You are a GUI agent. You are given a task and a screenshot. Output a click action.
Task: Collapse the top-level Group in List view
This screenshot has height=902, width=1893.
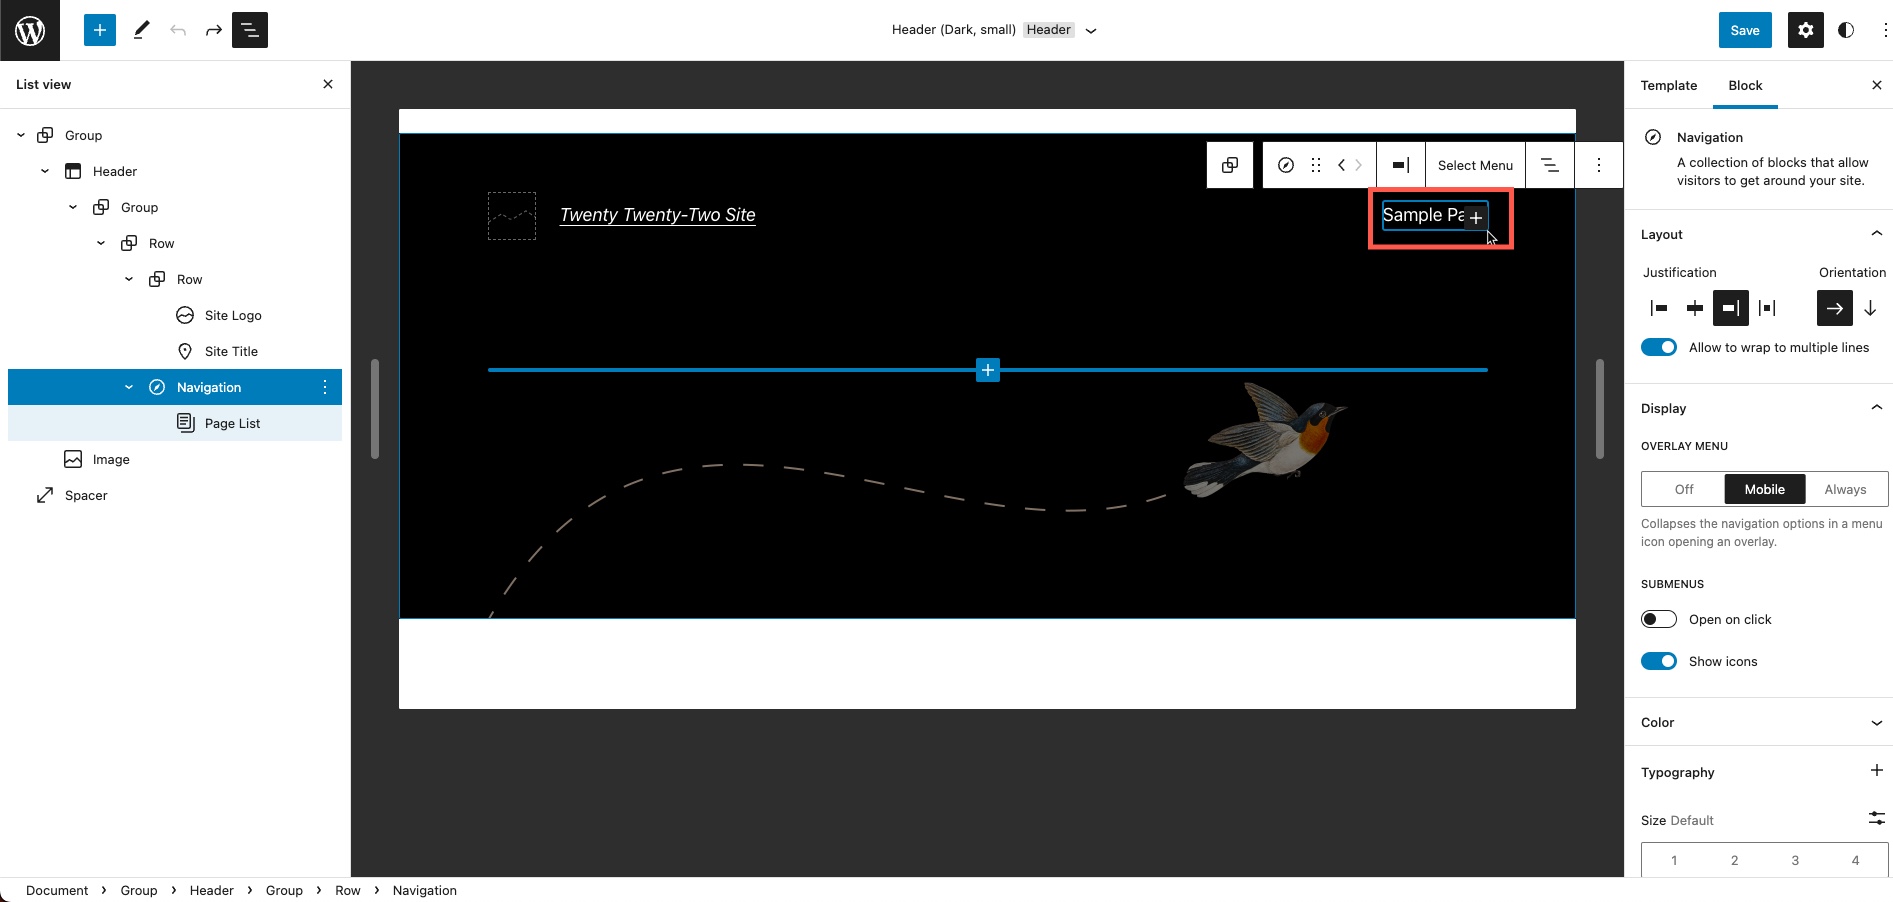(21, 135)
